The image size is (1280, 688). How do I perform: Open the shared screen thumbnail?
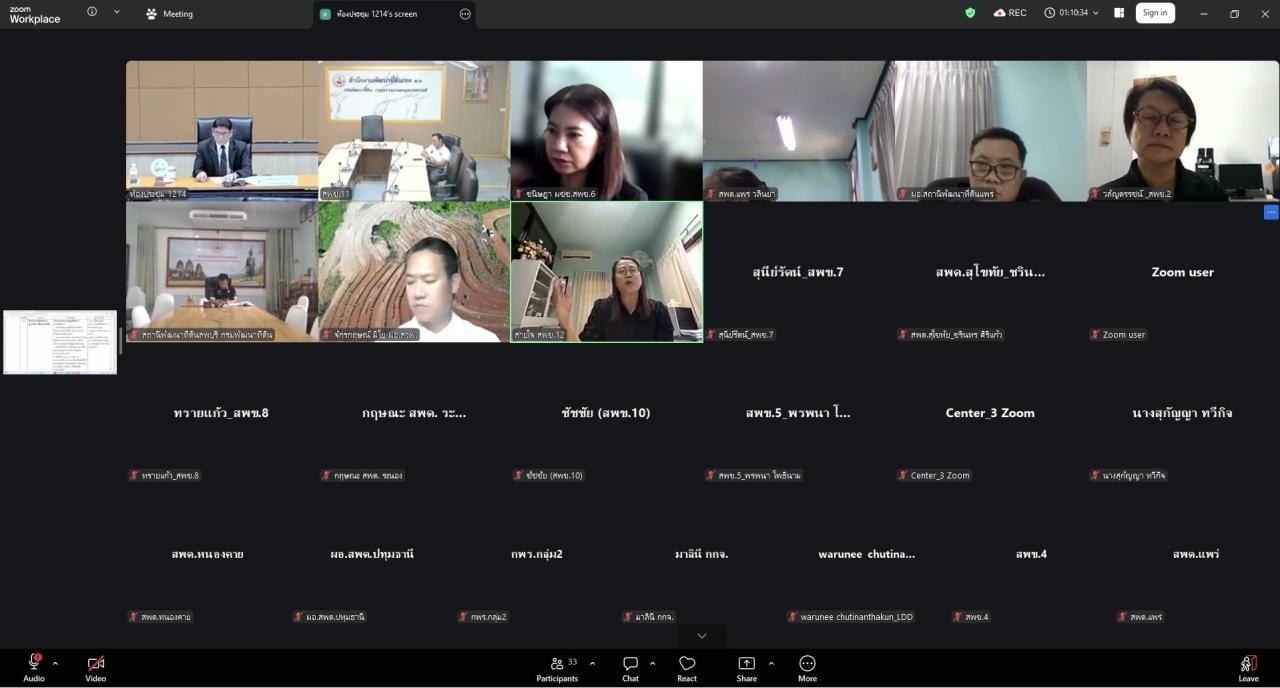point(60,342)
